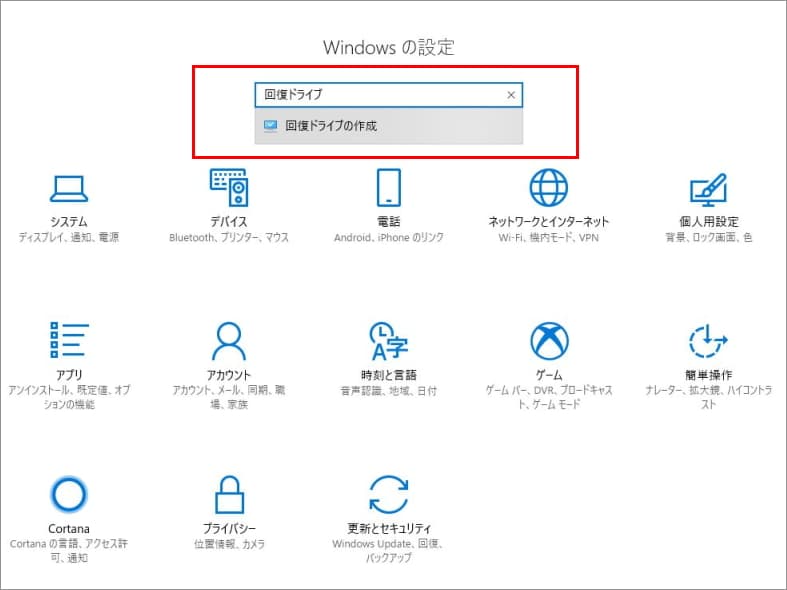The width and height of the screenshot is (787, 590).
Task: Select the 回復ドライブの作成 search suggestion
Action: (x=388, y=126)
